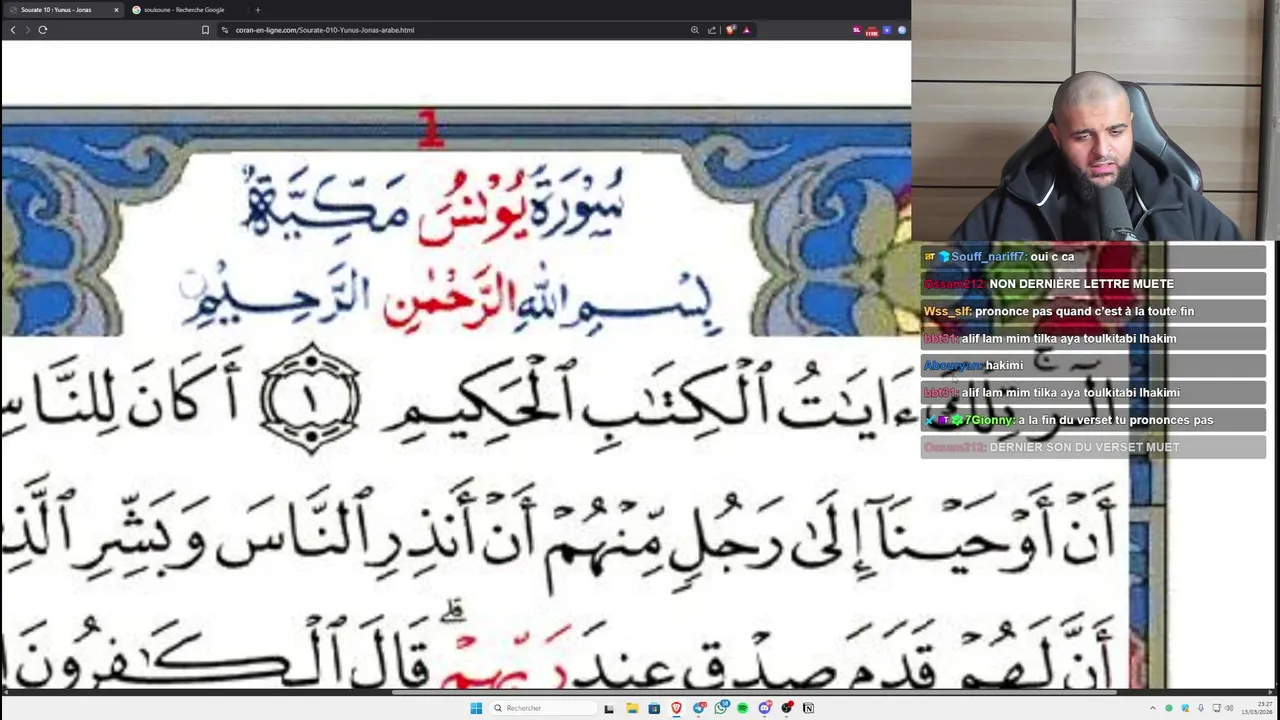
Task: Click chat message 'DERNIER SON DU VERSET MUET'
Action: pyautogui.click(x=1084, y=447)
